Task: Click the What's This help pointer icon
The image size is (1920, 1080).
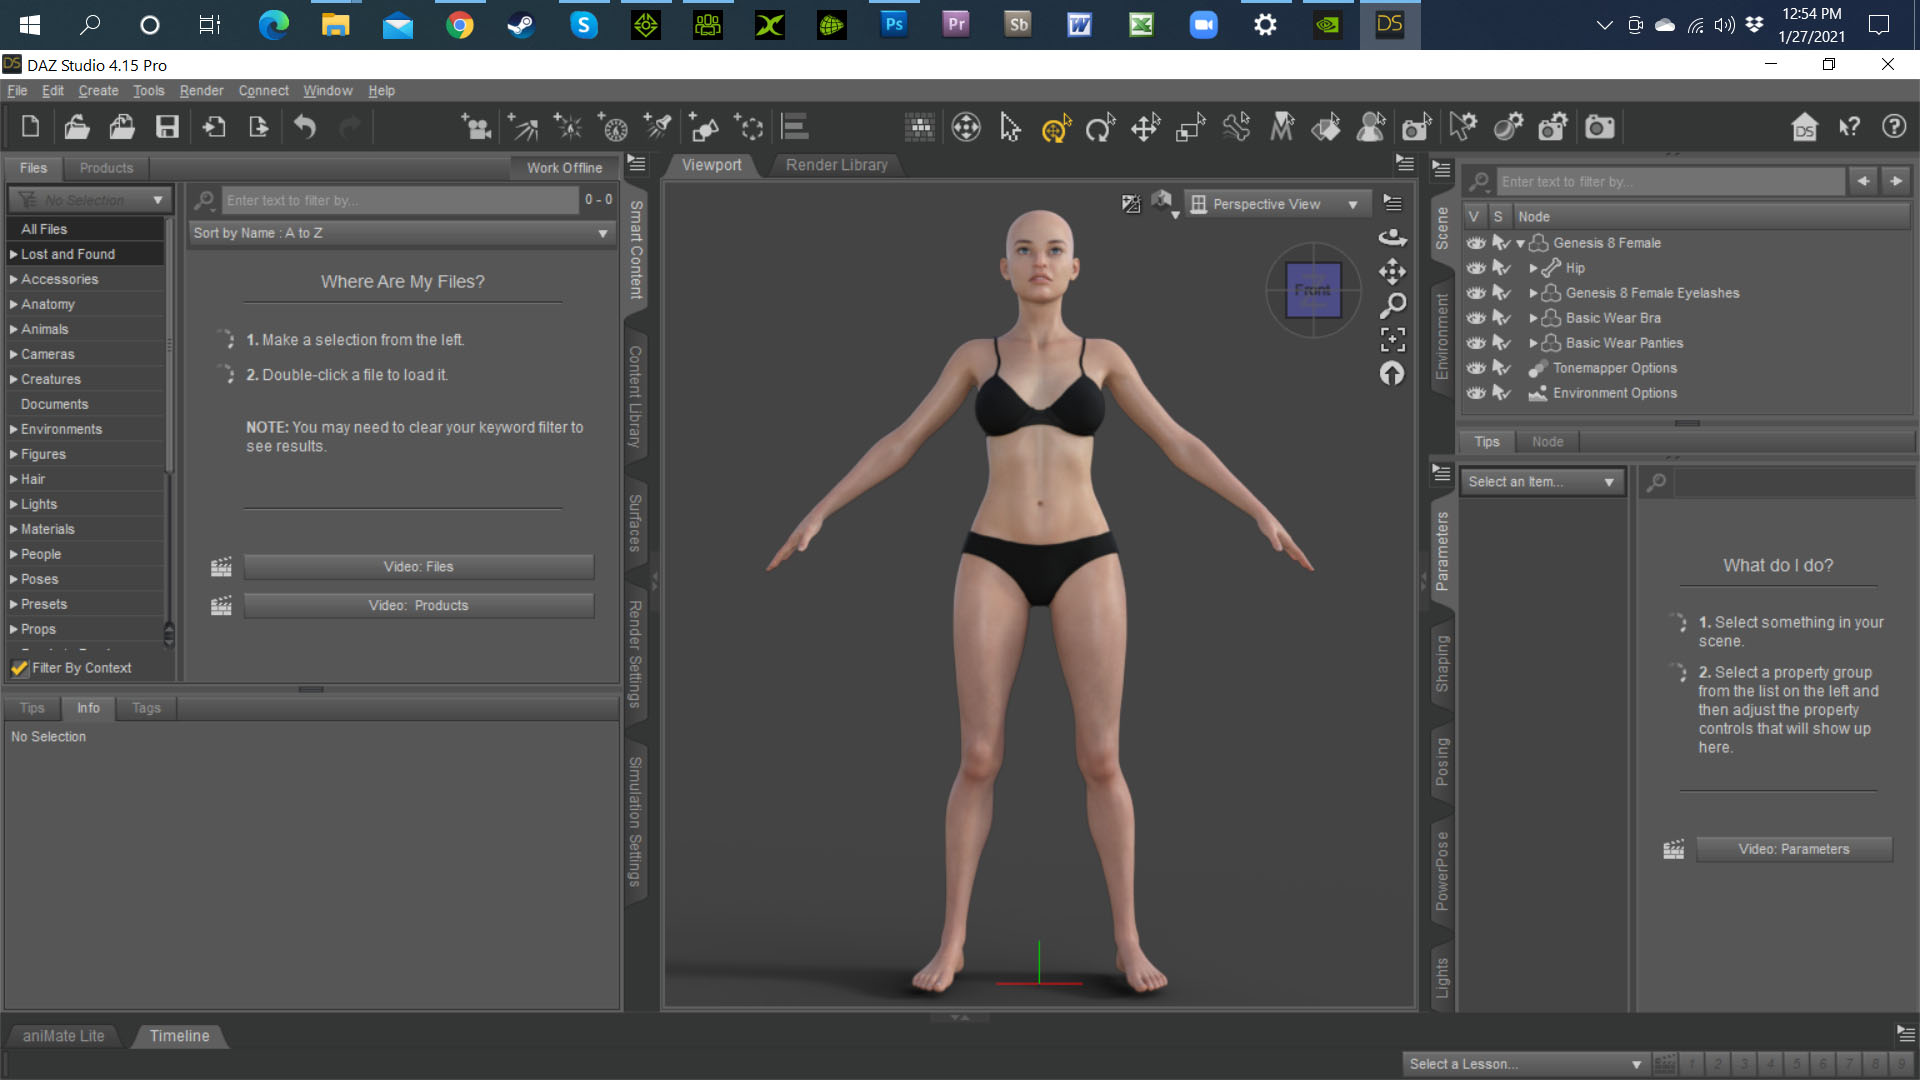Action: point(1850,127)
